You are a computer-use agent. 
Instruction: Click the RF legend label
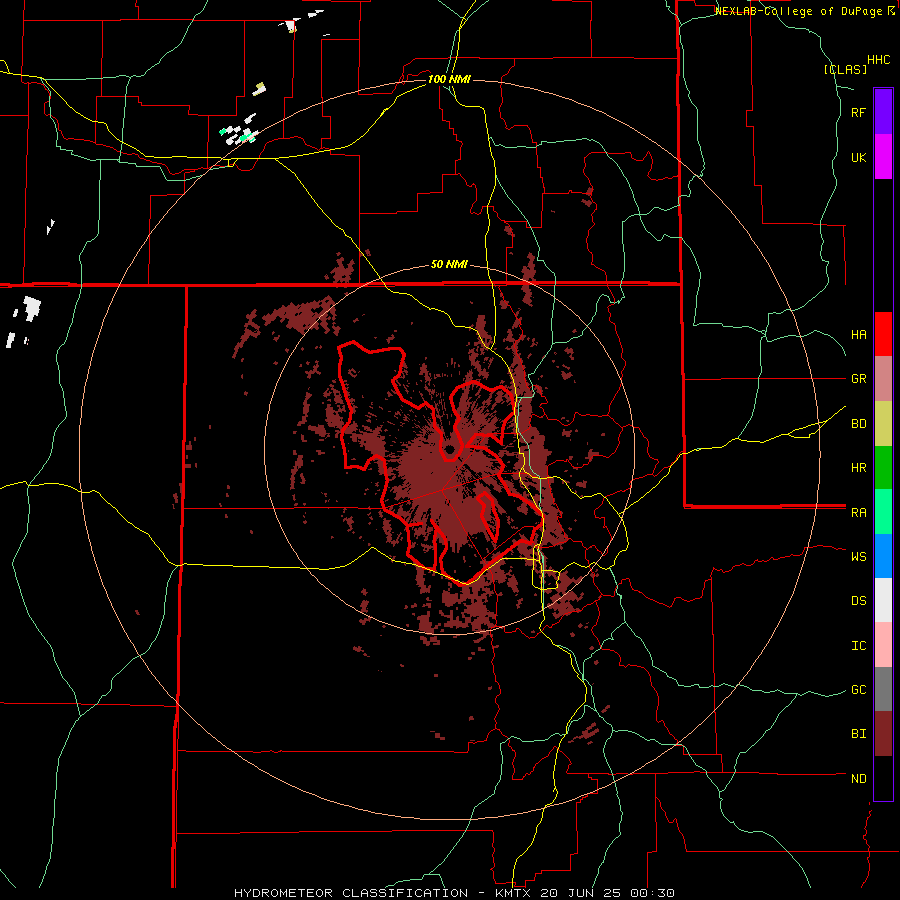coord(859,112)
